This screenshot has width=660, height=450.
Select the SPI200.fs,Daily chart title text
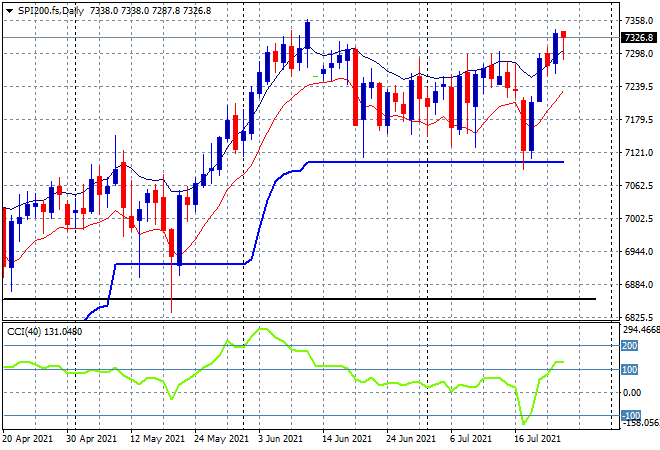(51, 11)
